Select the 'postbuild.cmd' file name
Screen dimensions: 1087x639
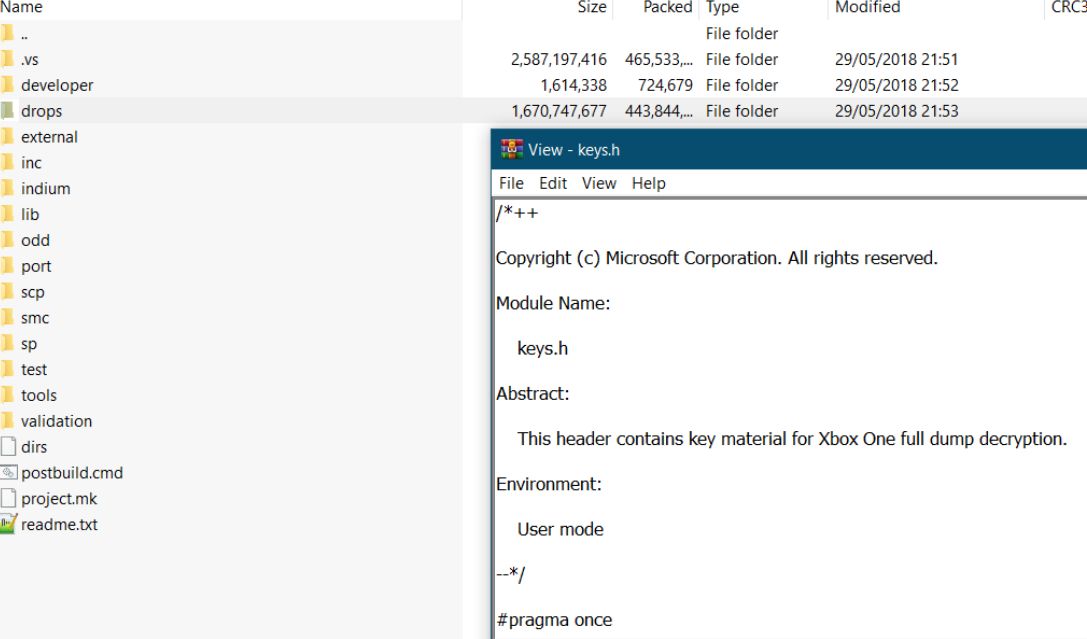(x=72, y=473)
